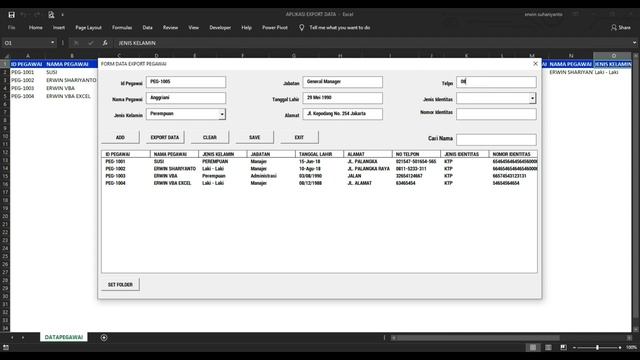This screenshot has height=360, width=640.
Task: Open the File menu
Action: pos(11,27)
